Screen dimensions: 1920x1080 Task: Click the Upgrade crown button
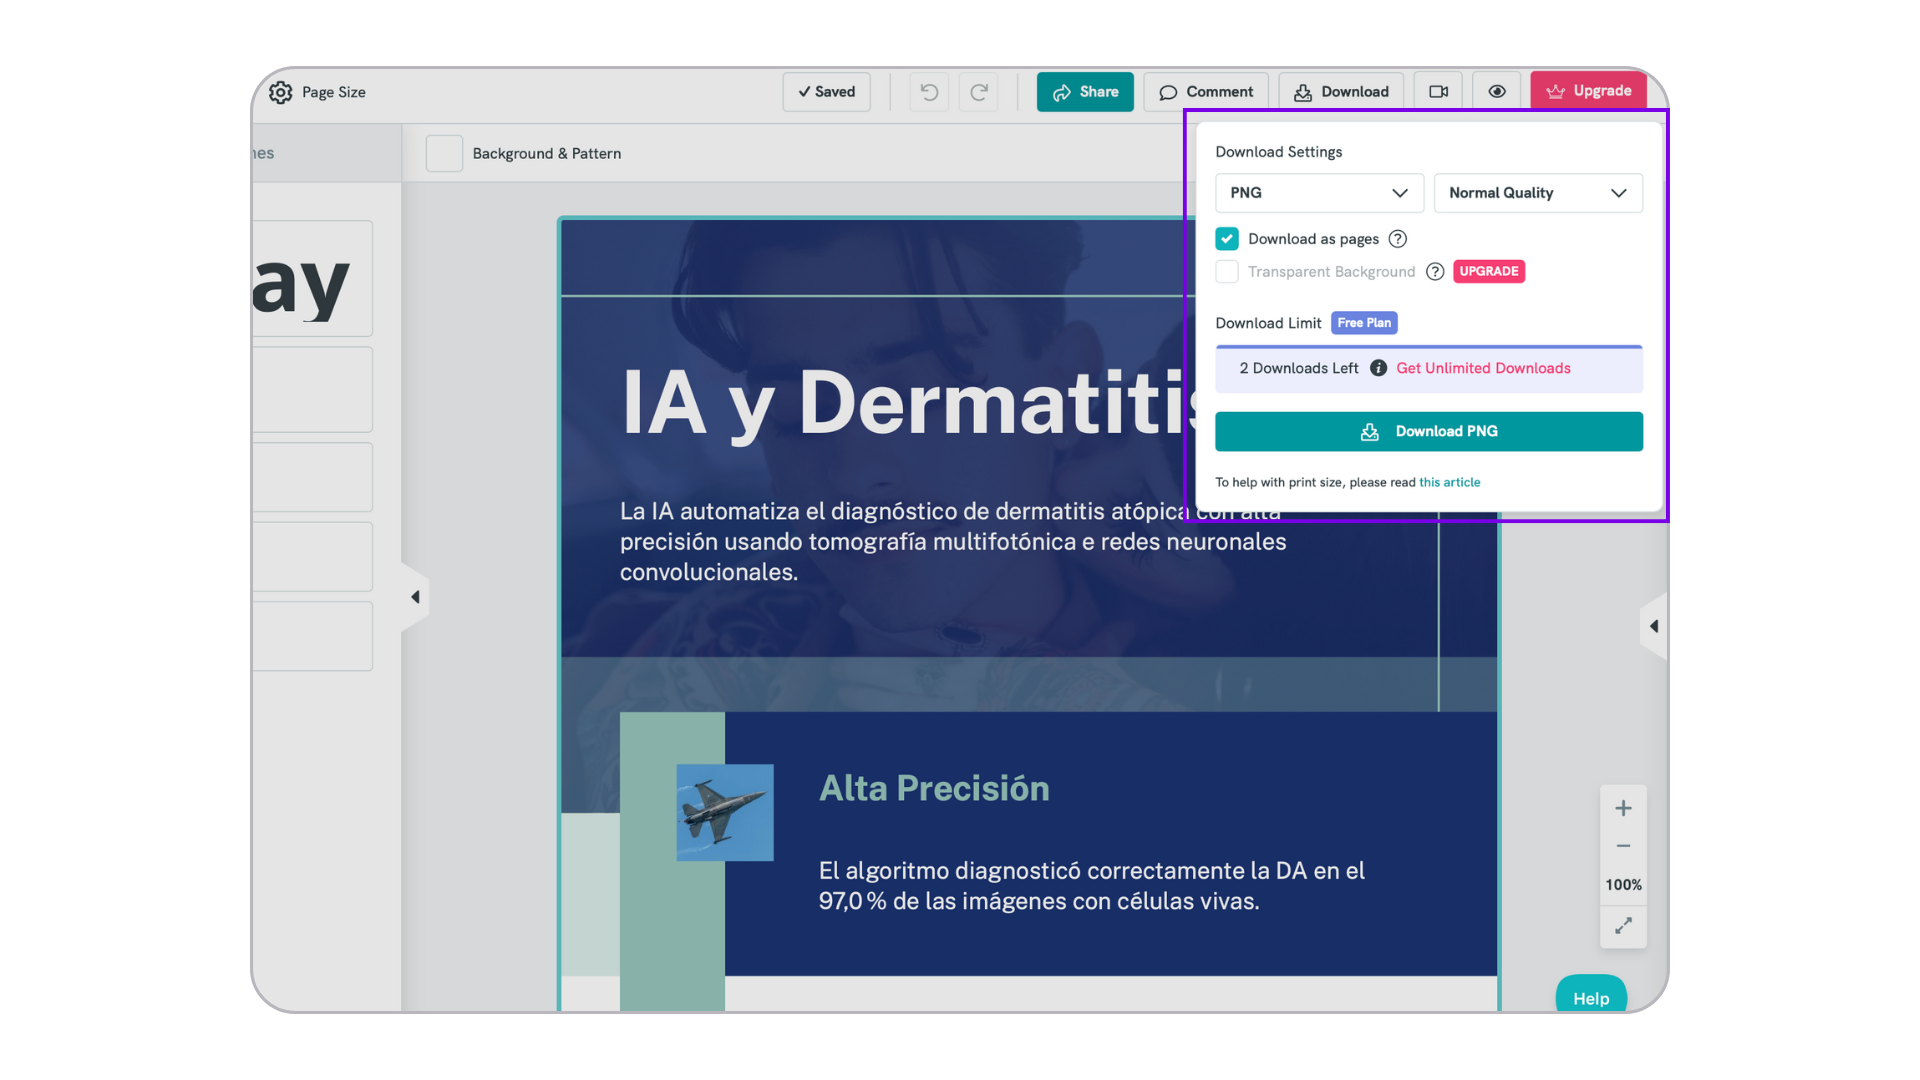1588,91
